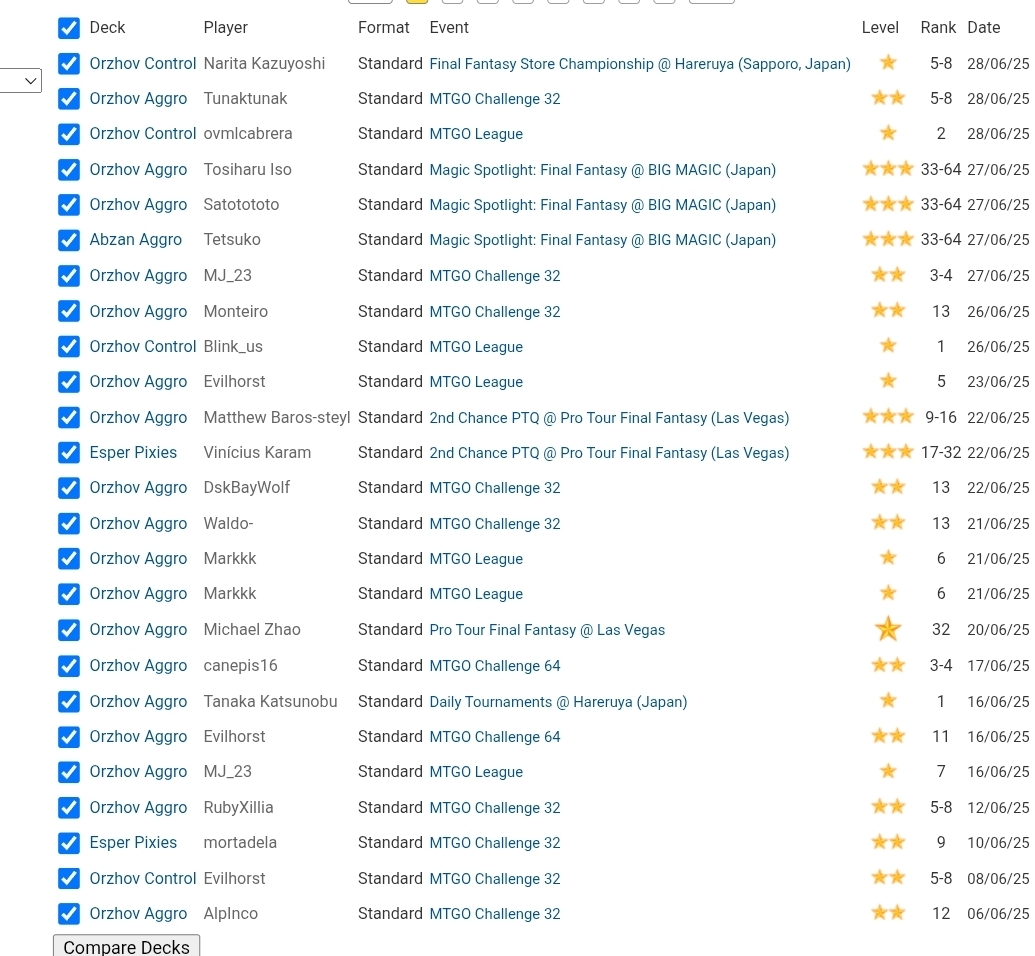Click the three-star icon for Matthew Baros-steyl
The width and height of the screenshot is (1035, 956).
[x=888, y=416]
